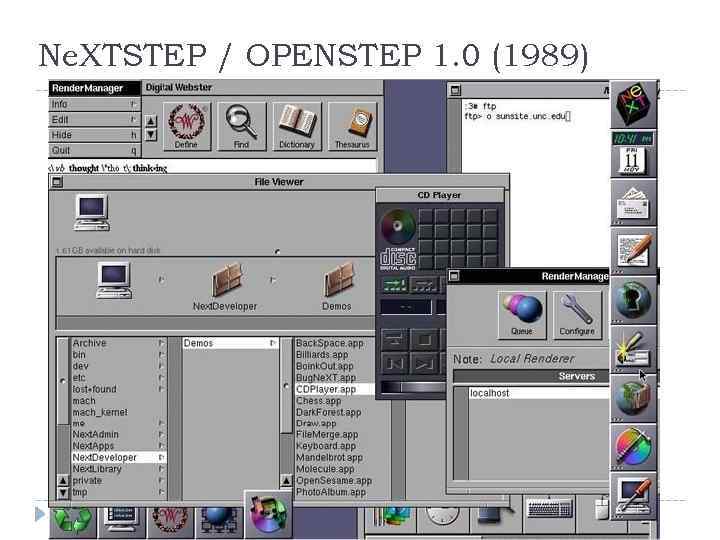Open the terminal monitor icon in bottom row
Image resolution: width=720 pixels, height=540 pixels.
tap(121, 522)
